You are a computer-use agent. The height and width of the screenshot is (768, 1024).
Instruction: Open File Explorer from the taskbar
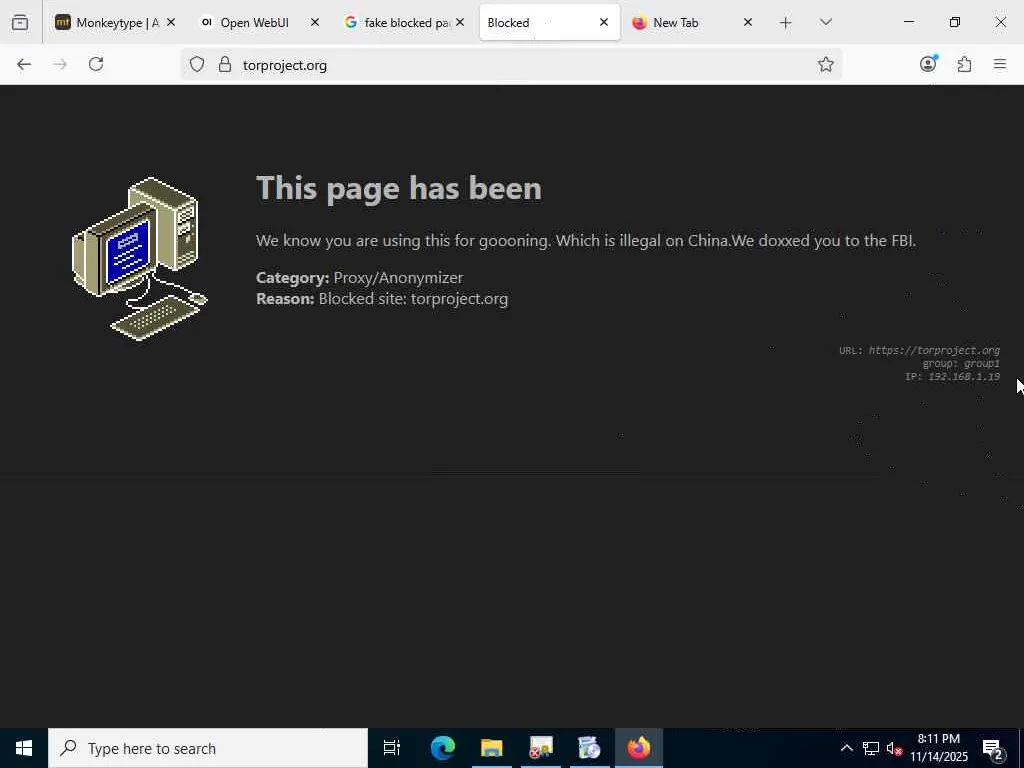(491, 748)
